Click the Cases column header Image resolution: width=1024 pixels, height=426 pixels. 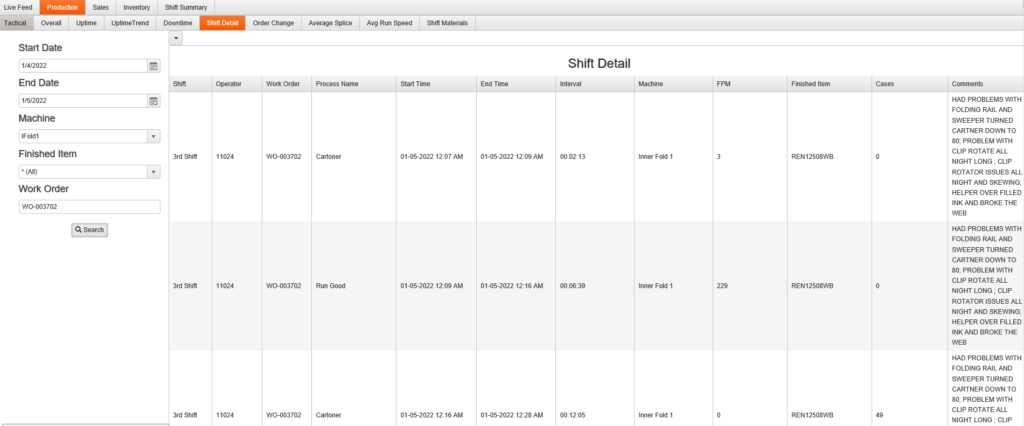tap(910, 84)
